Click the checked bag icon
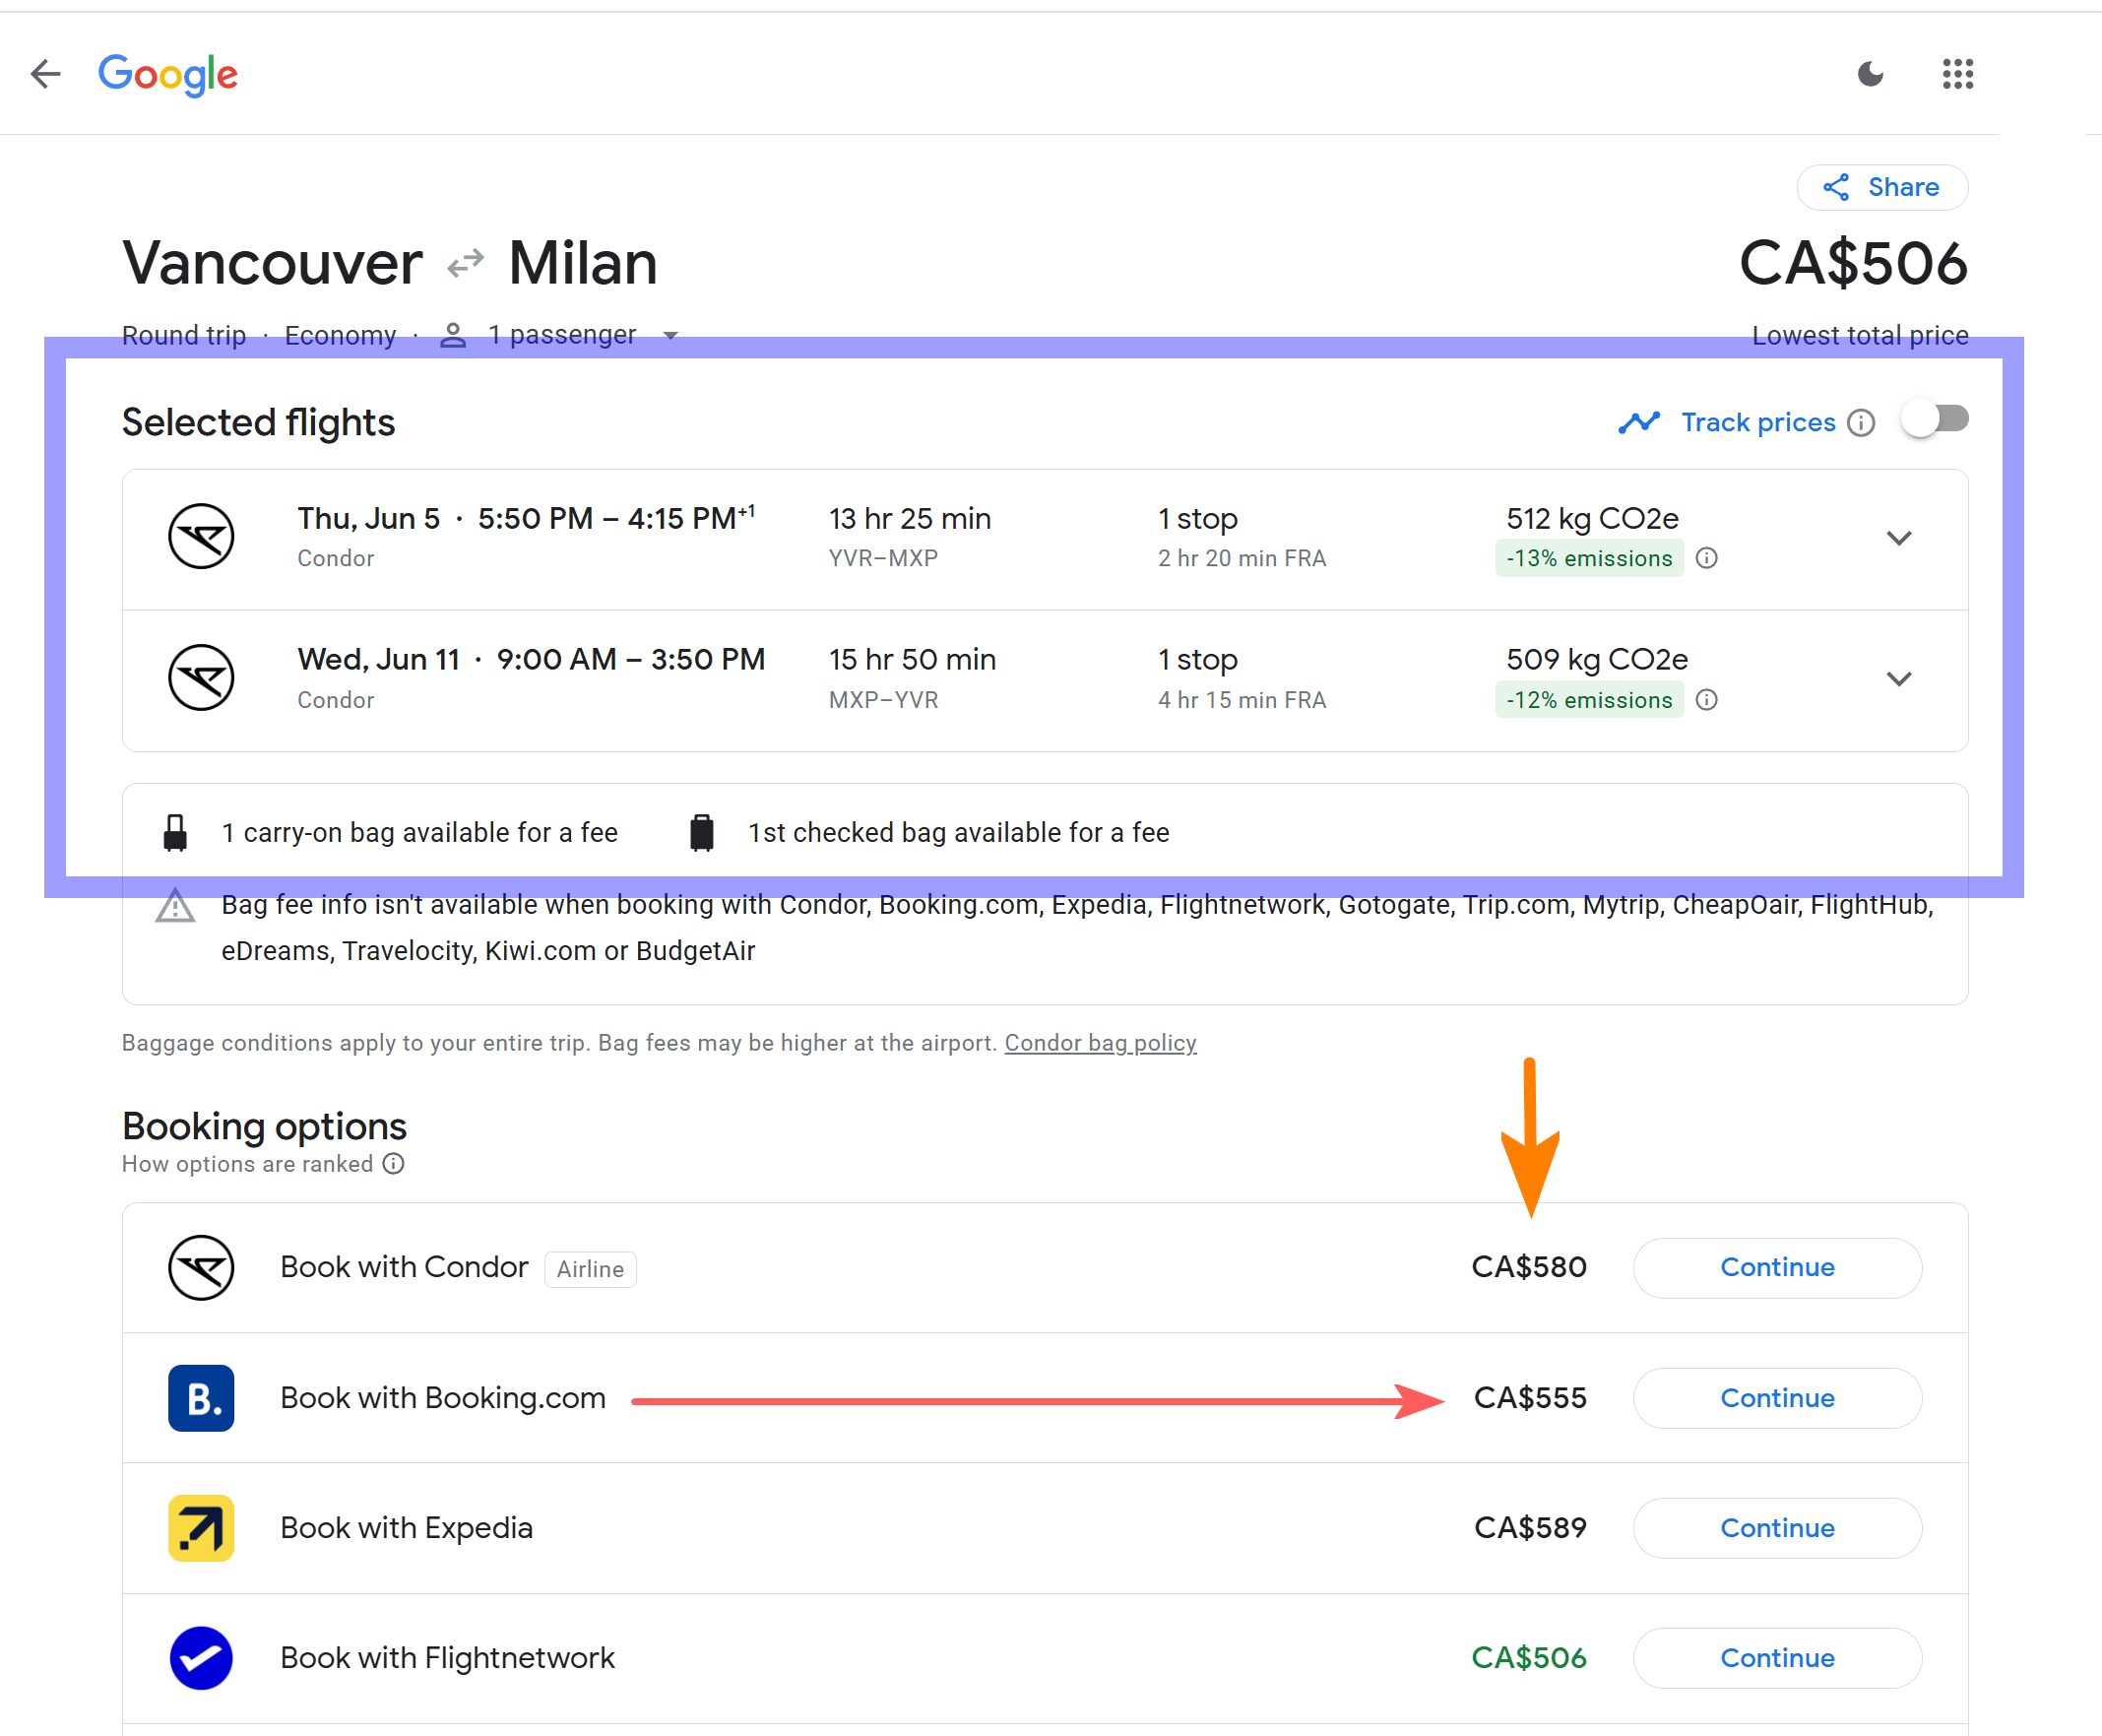2102x1736 pixels. 702,832
